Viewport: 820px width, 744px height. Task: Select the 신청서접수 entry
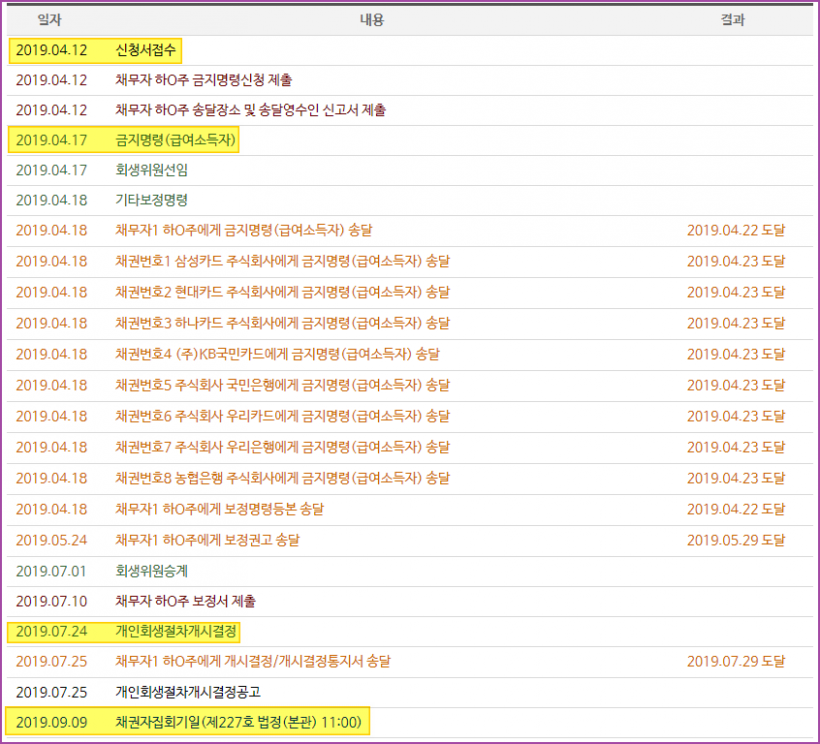[x=145, y=50]
